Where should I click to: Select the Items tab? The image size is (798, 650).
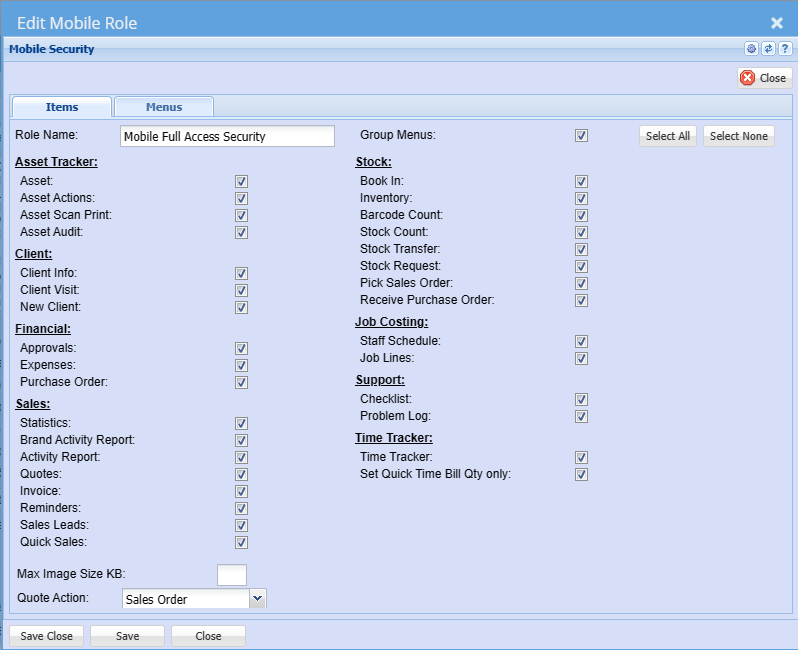pyautogui.click(x=62, y=107)
